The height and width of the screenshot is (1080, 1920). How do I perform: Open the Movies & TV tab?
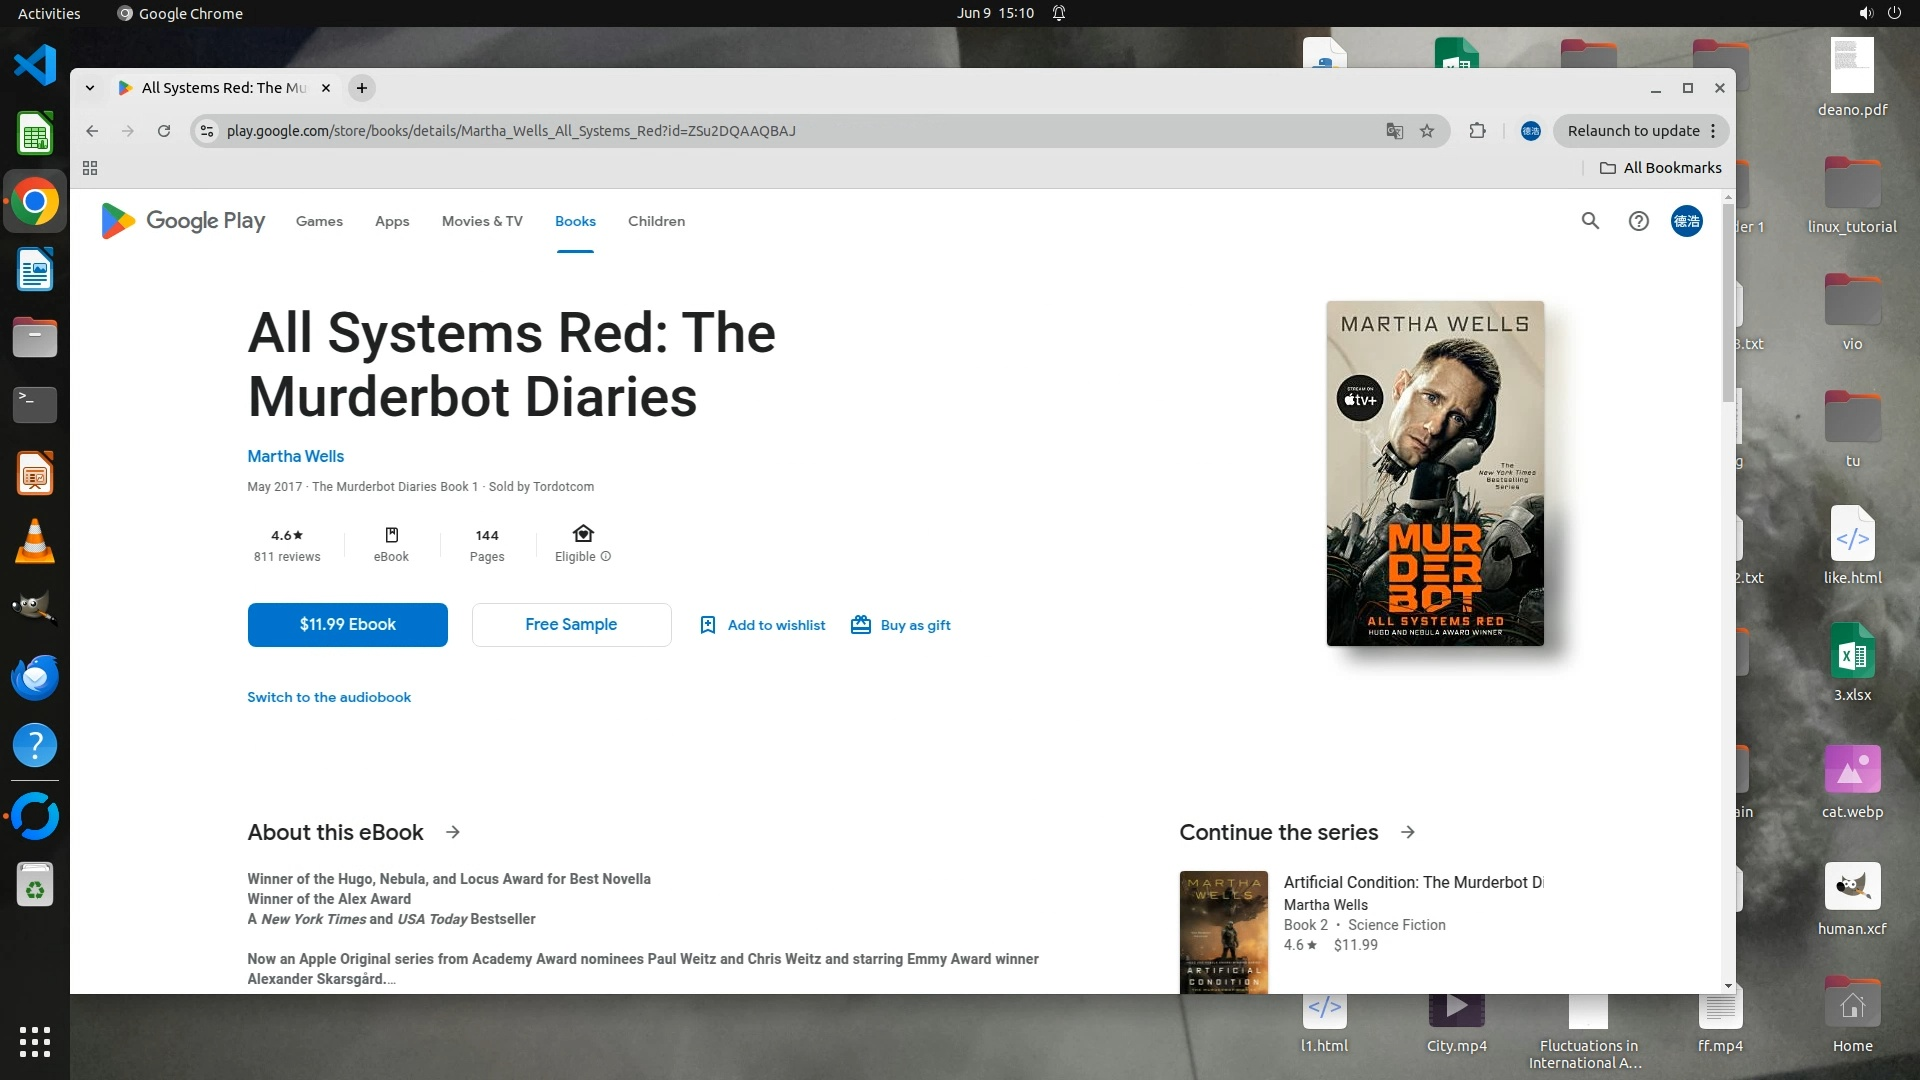482,221
